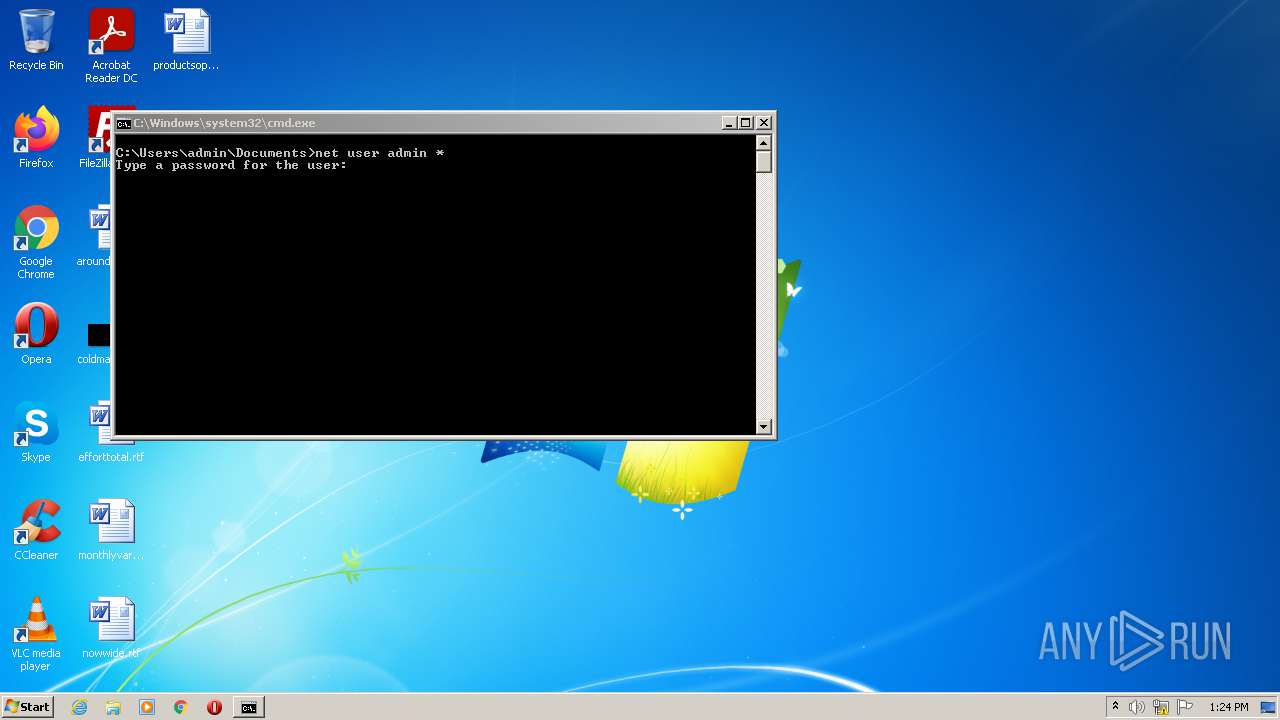Launch the Chrome taskbar icon

181,707
